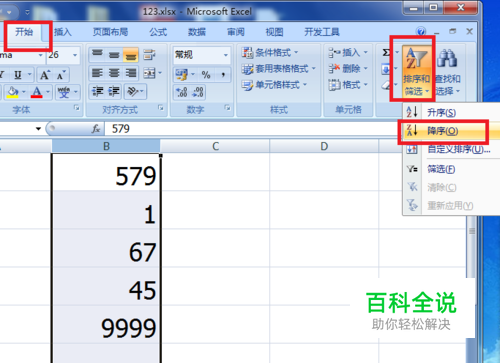This screenshot has width=500, height=363.
Task: Click the Fill down icon
Action: click(386, 69)
